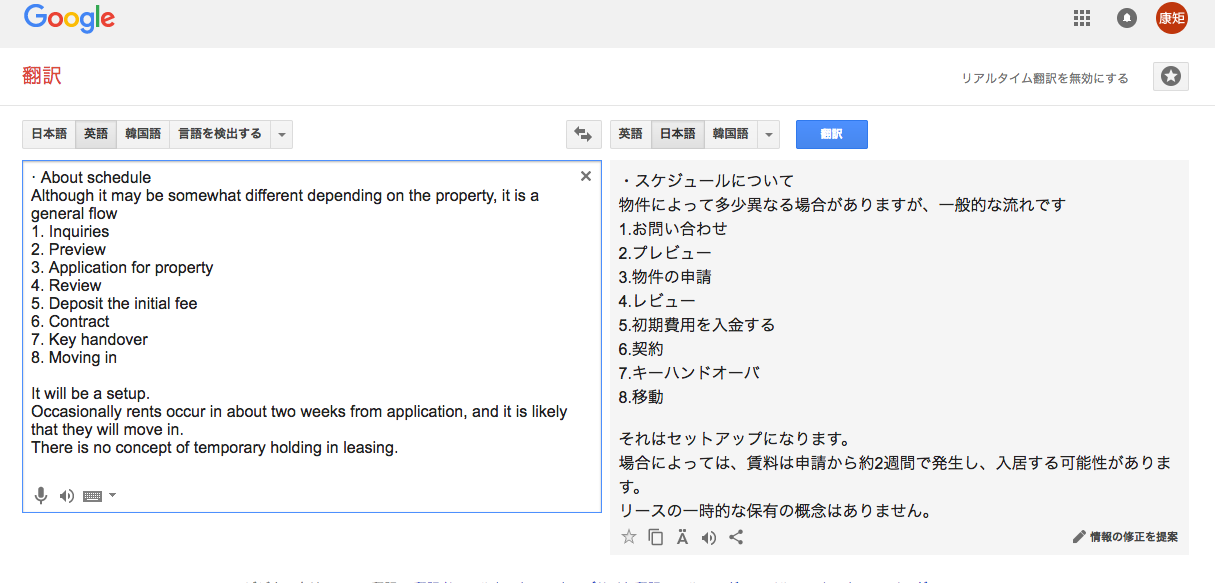1215x583 pixels.
Task: Click リアルタイム翻訳を無効にする link
Action: [x=1045, y=78]
